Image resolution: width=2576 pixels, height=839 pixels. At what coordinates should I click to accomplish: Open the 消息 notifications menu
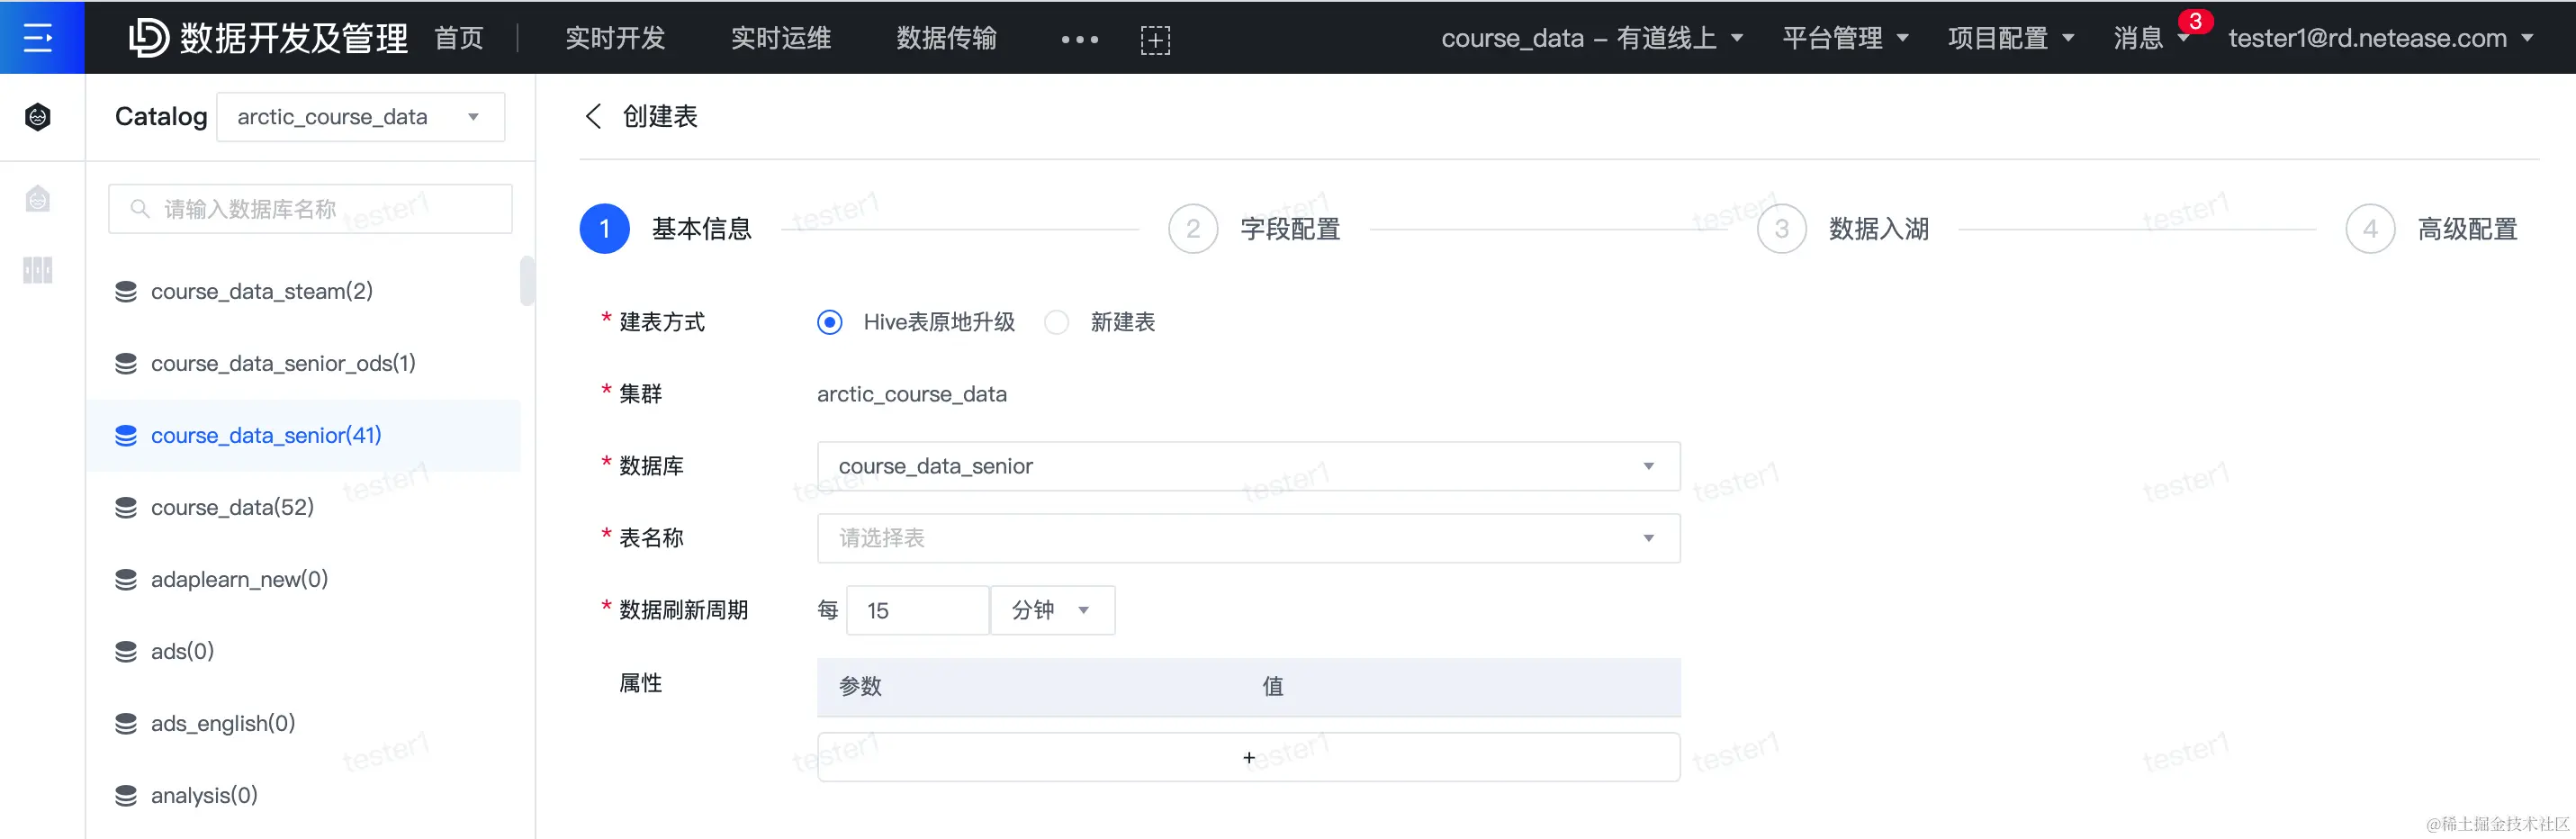[2150, 38]
